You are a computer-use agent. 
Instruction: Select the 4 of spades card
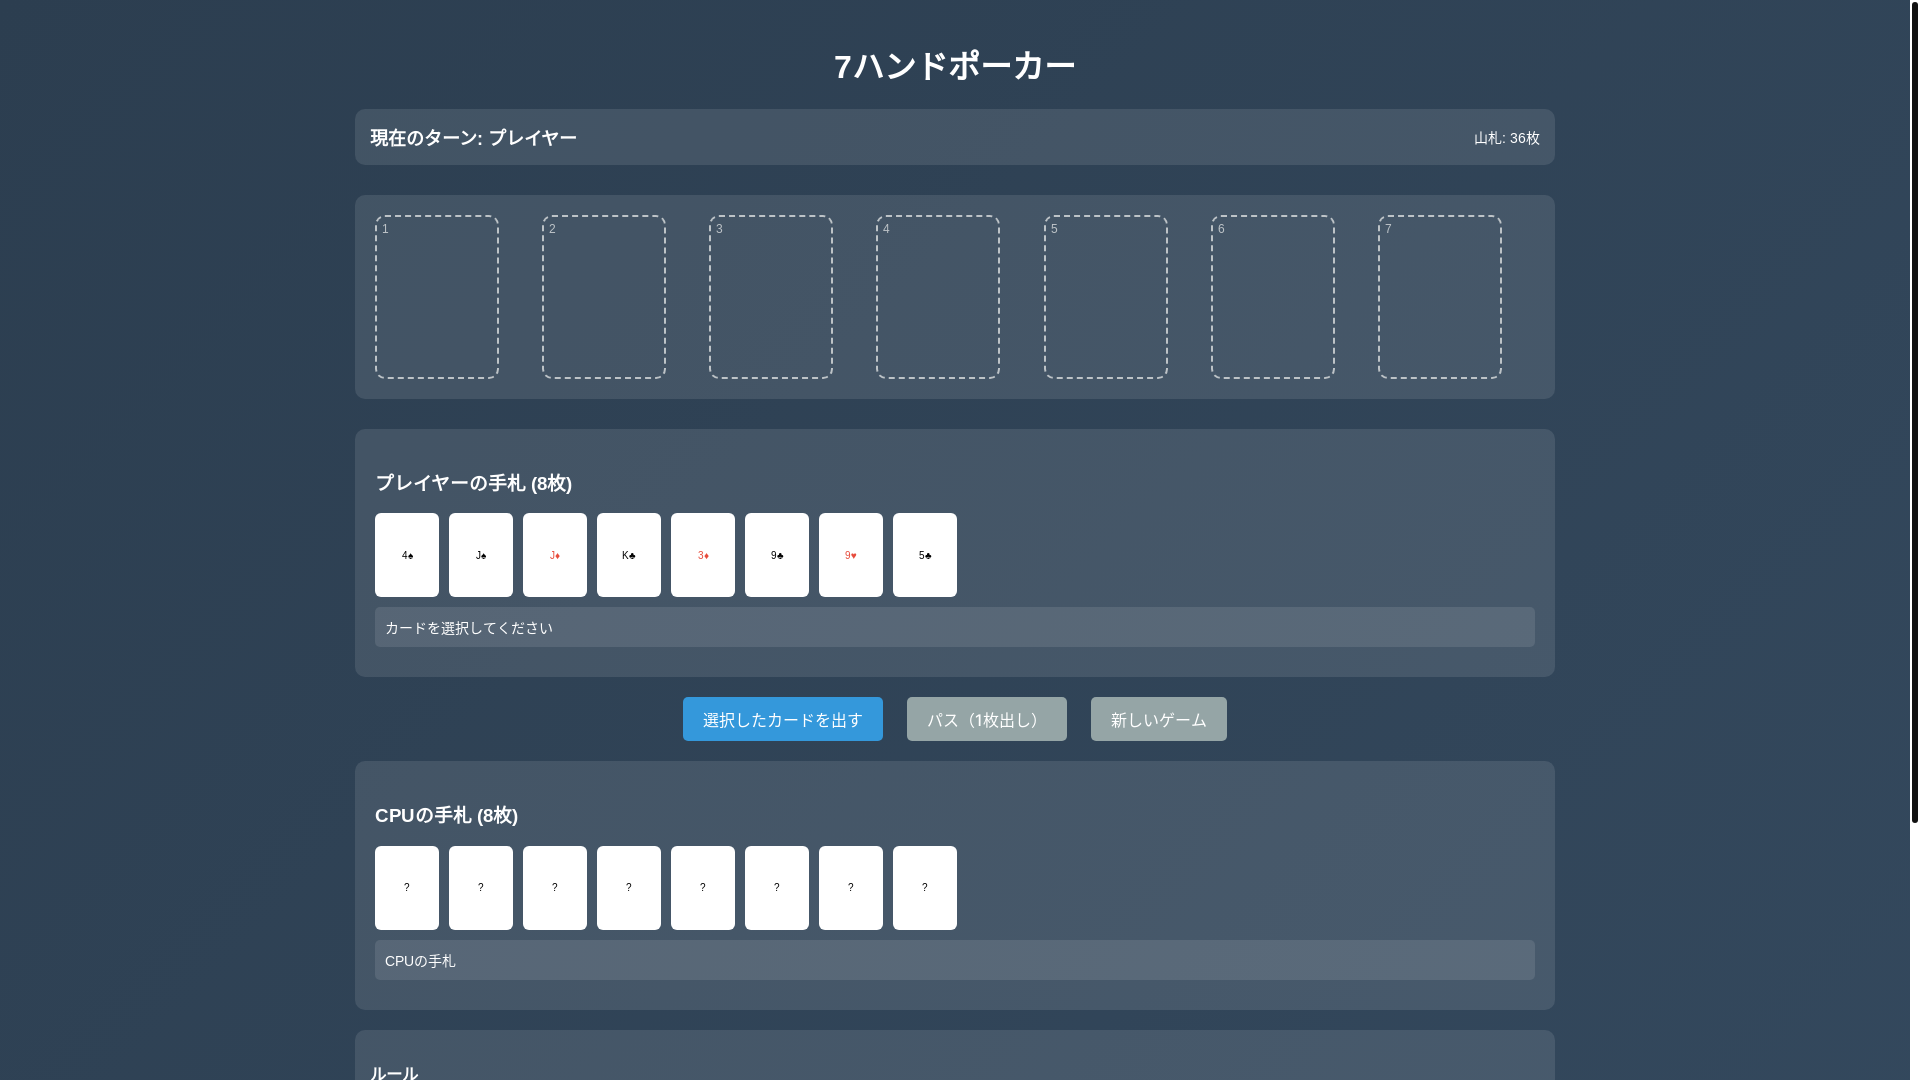[406, 555]
